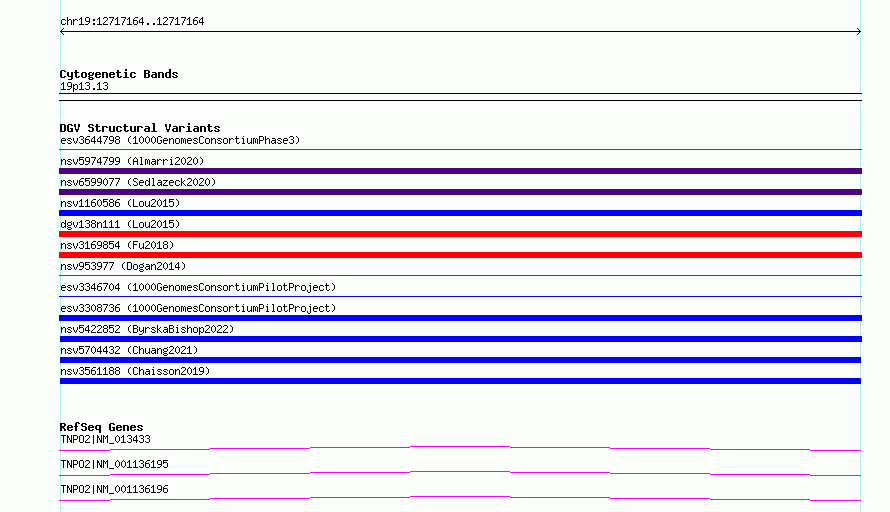The width and height of the screenshot is (890, 512).
Task: Click the magenta gene line of NM_001136196
Action: click(460, 498)
